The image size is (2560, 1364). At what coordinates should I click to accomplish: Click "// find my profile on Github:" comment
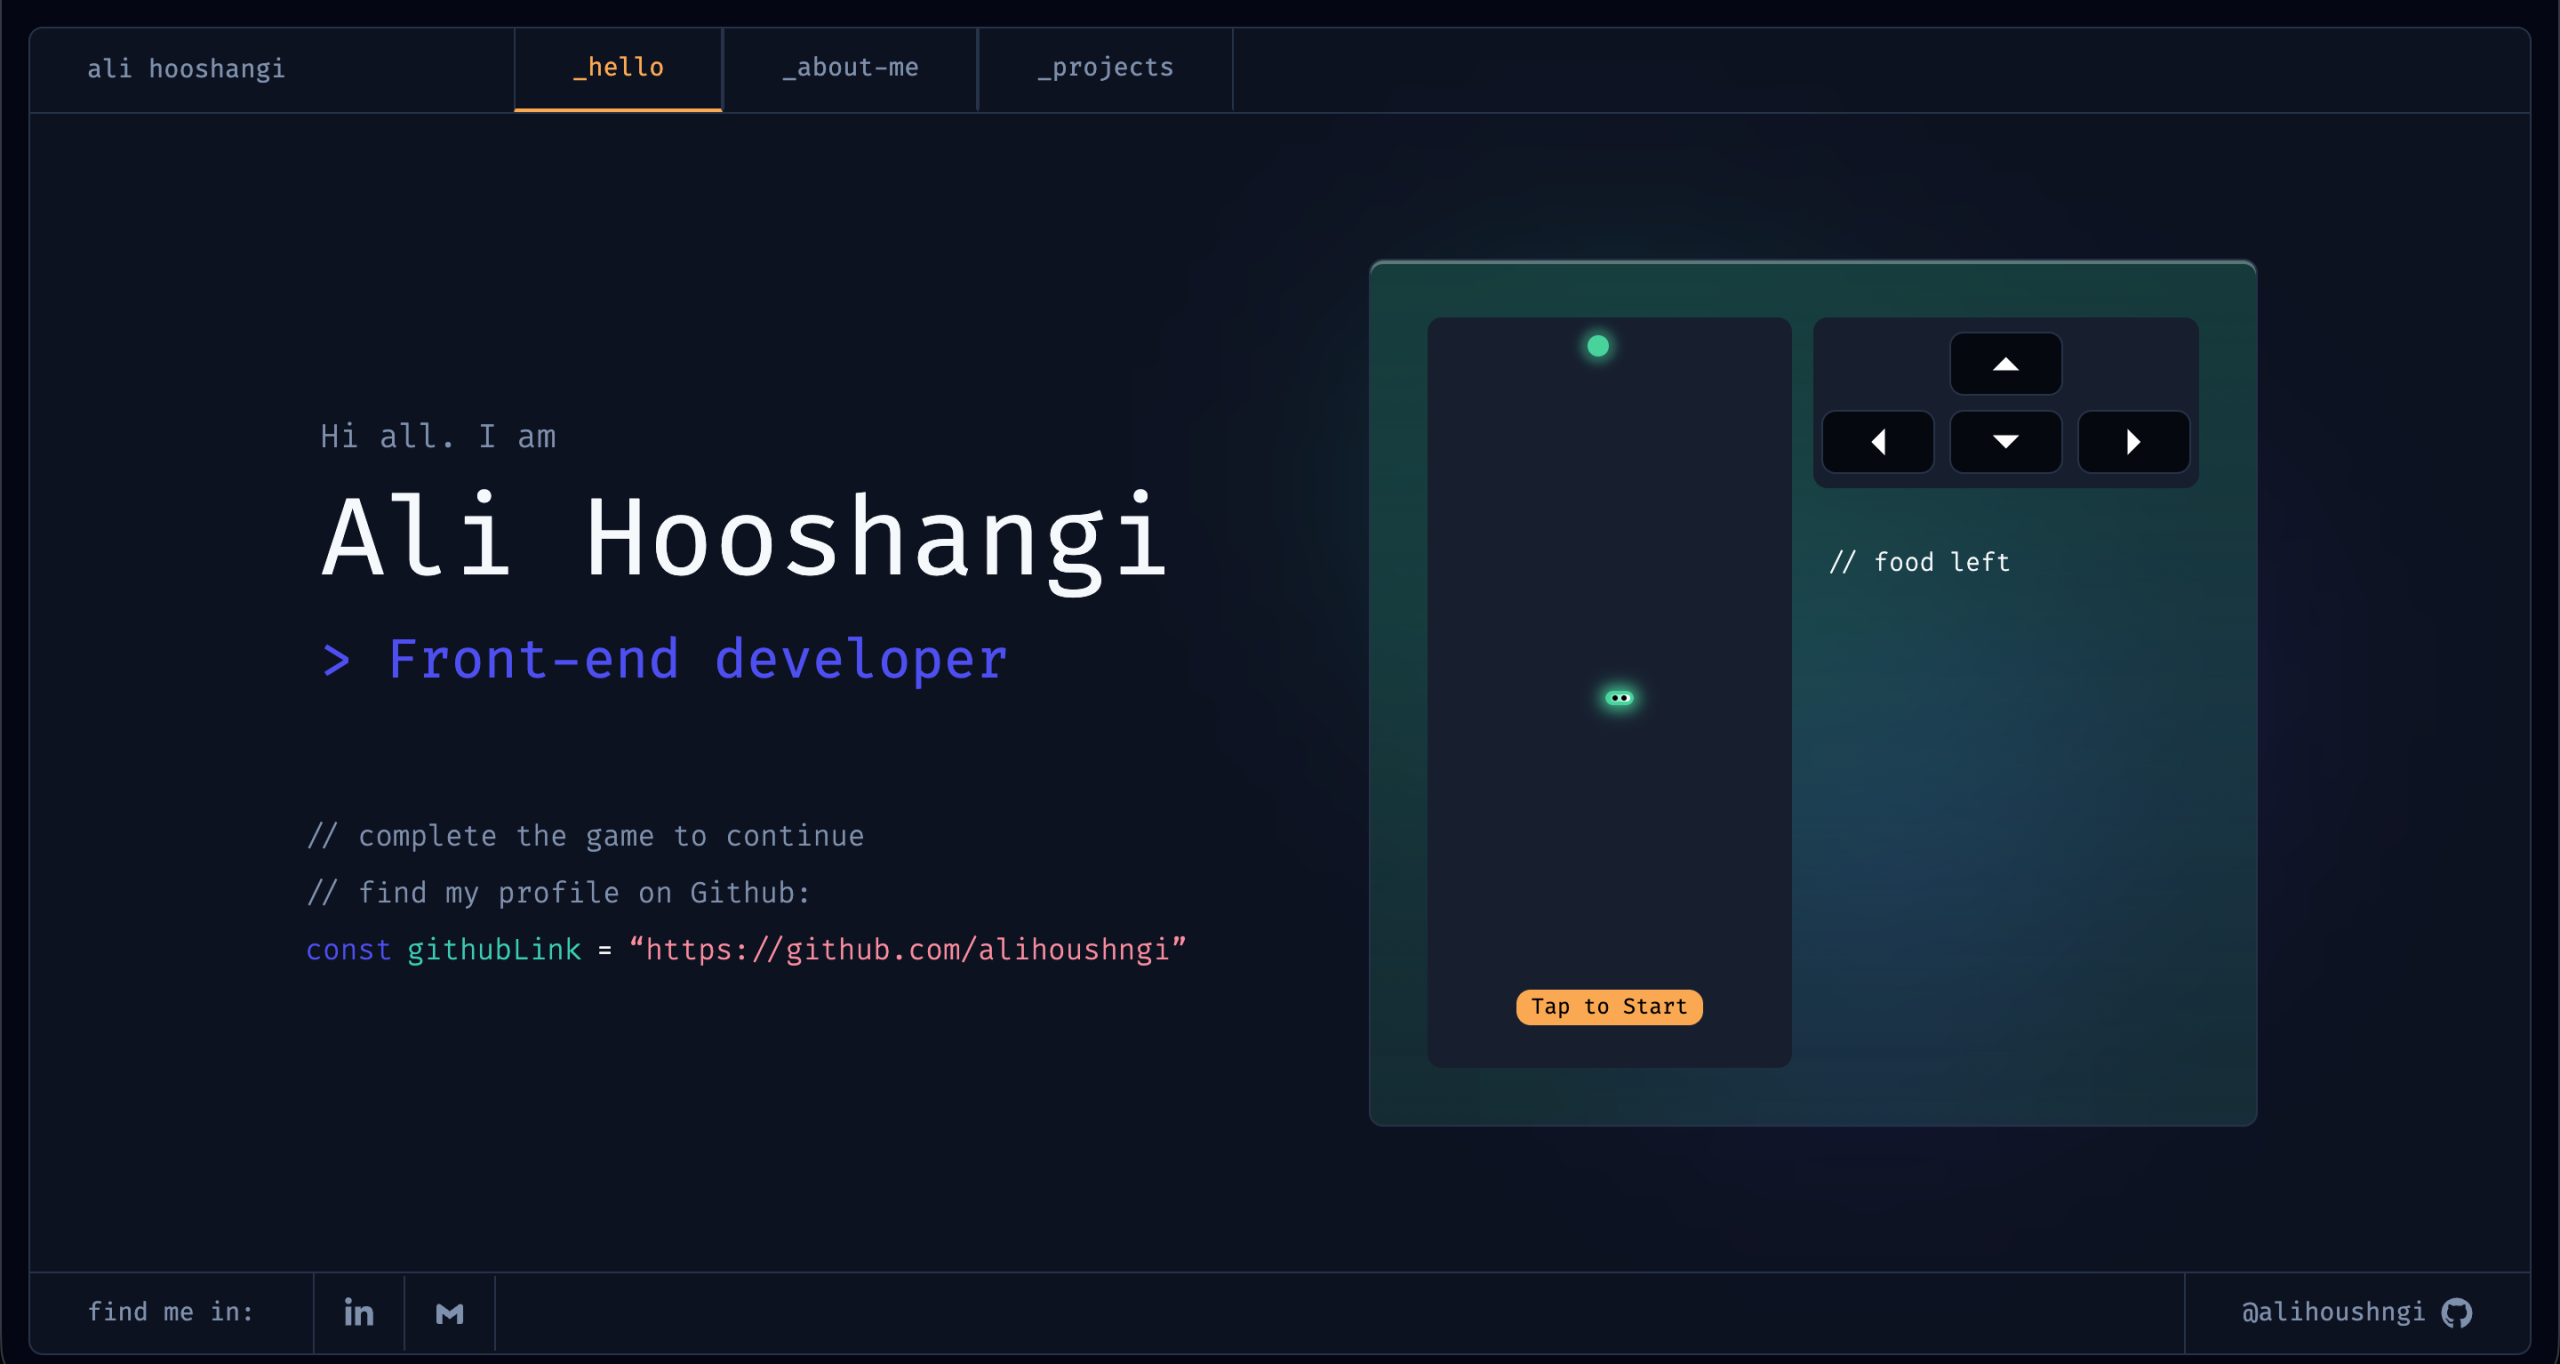[559, 892]
